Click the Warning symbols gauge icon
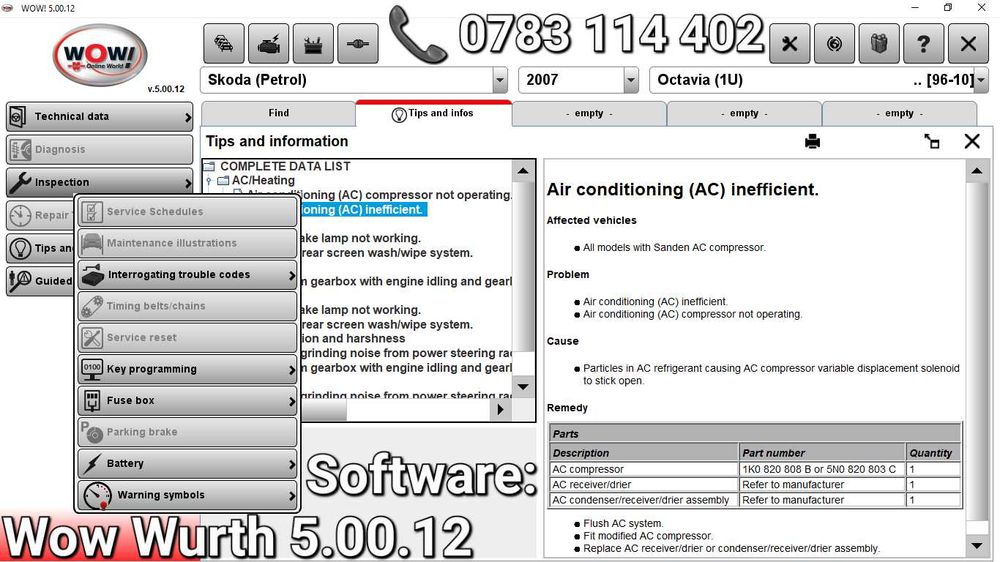 click(x=98, y=496)
